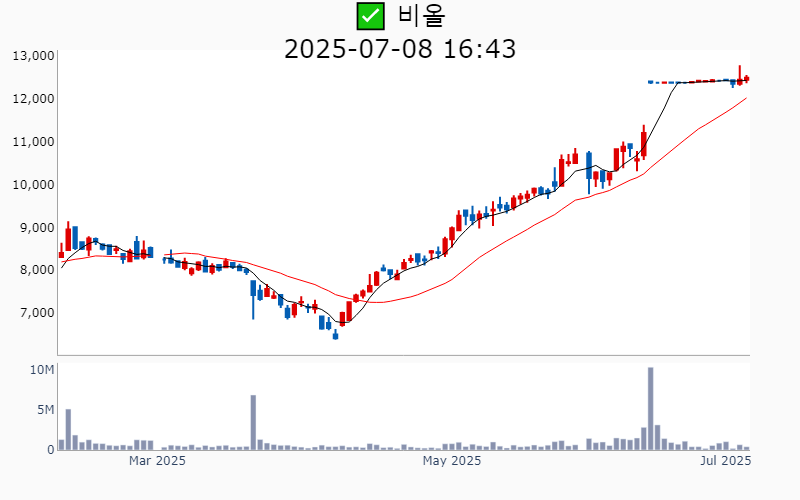Click the 5M volume axis label
Screen dimensions: 800x500
click(45, 410)
